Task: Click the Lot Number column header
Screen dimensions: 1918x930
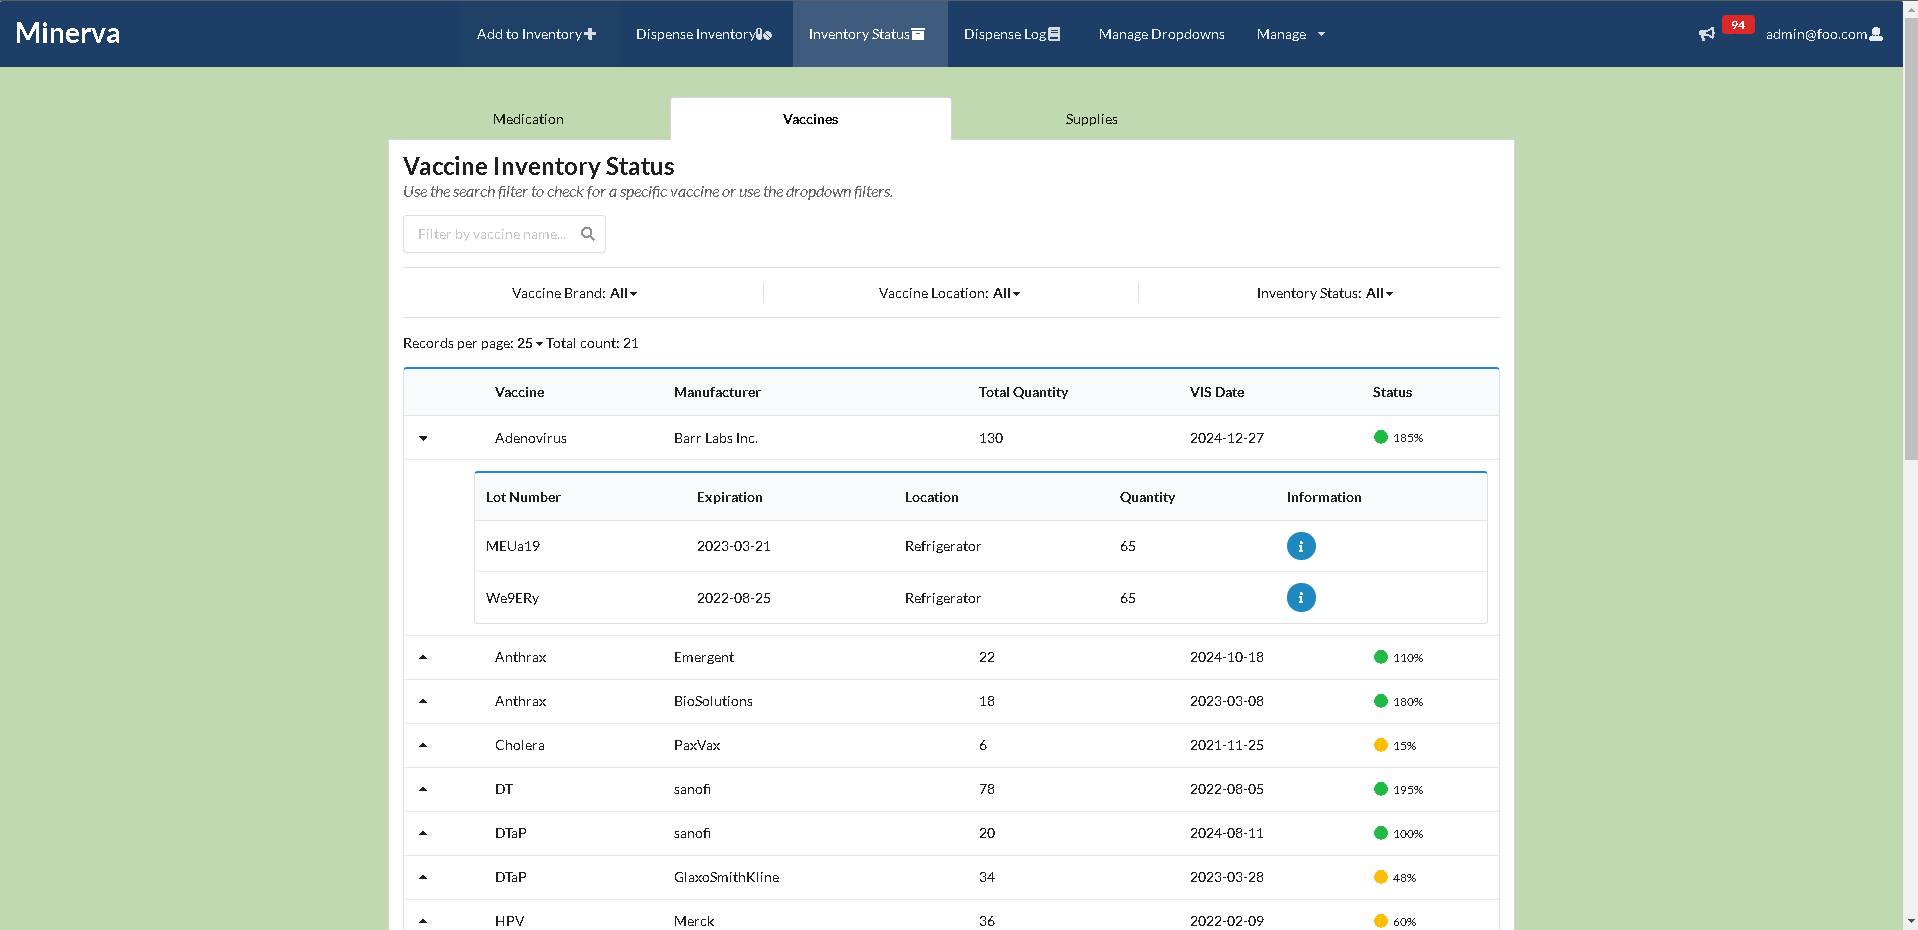Action: 523,497
